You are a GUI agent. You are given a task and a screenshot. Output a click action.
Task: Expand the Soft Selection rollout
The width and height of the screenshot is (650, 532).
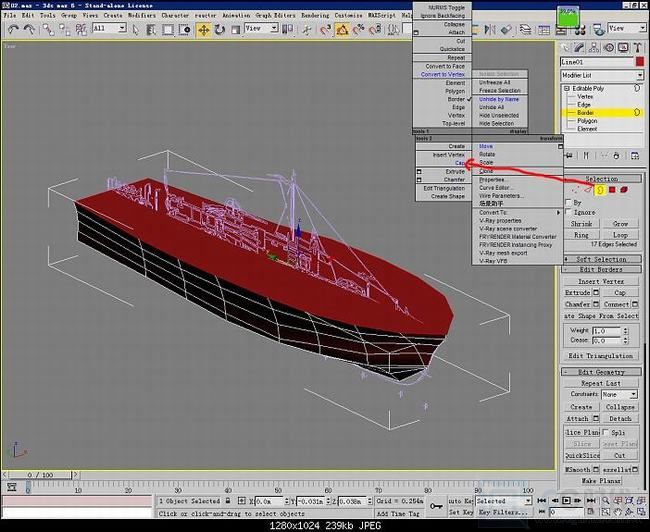[x=601, y=259]
